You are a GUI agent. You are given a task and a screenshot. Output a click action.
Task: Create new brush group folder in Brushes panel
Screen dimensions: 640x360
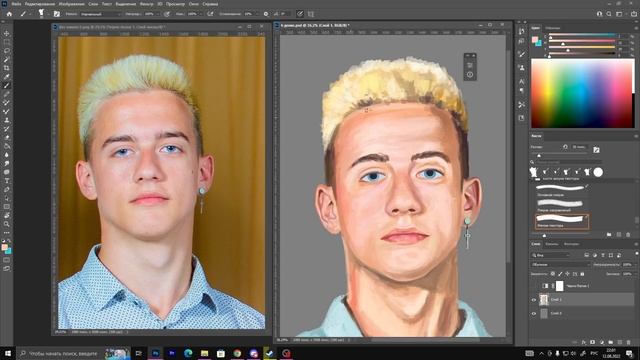coord(609,235)
